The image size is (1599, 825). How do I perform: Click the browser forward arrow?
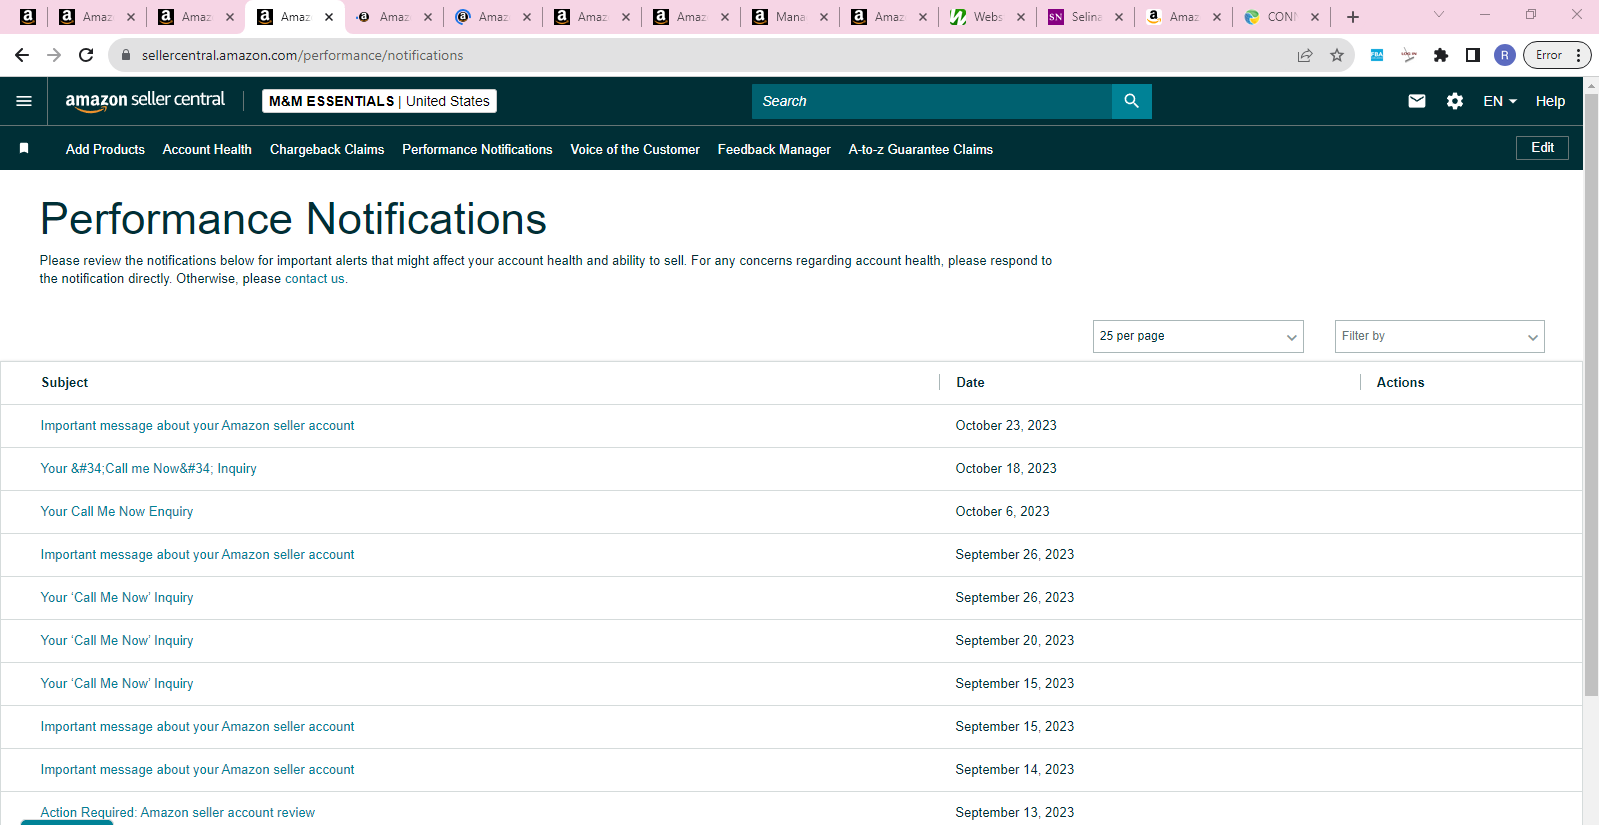[x=54, y=55]
